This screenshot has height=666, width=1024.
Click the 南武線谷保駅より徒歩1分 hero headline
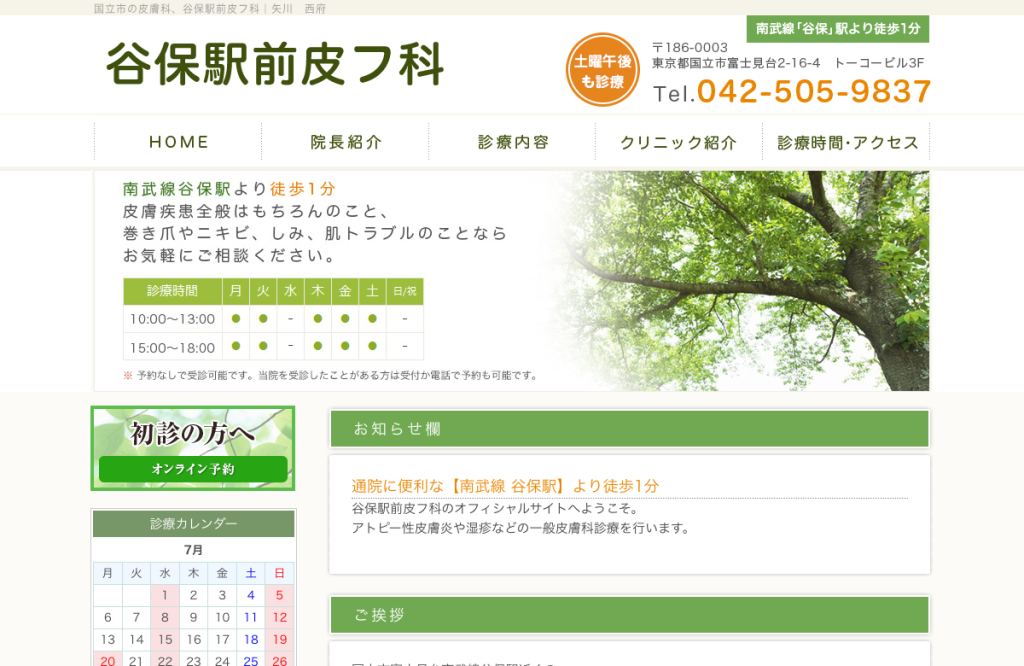[x=229, y=189]
